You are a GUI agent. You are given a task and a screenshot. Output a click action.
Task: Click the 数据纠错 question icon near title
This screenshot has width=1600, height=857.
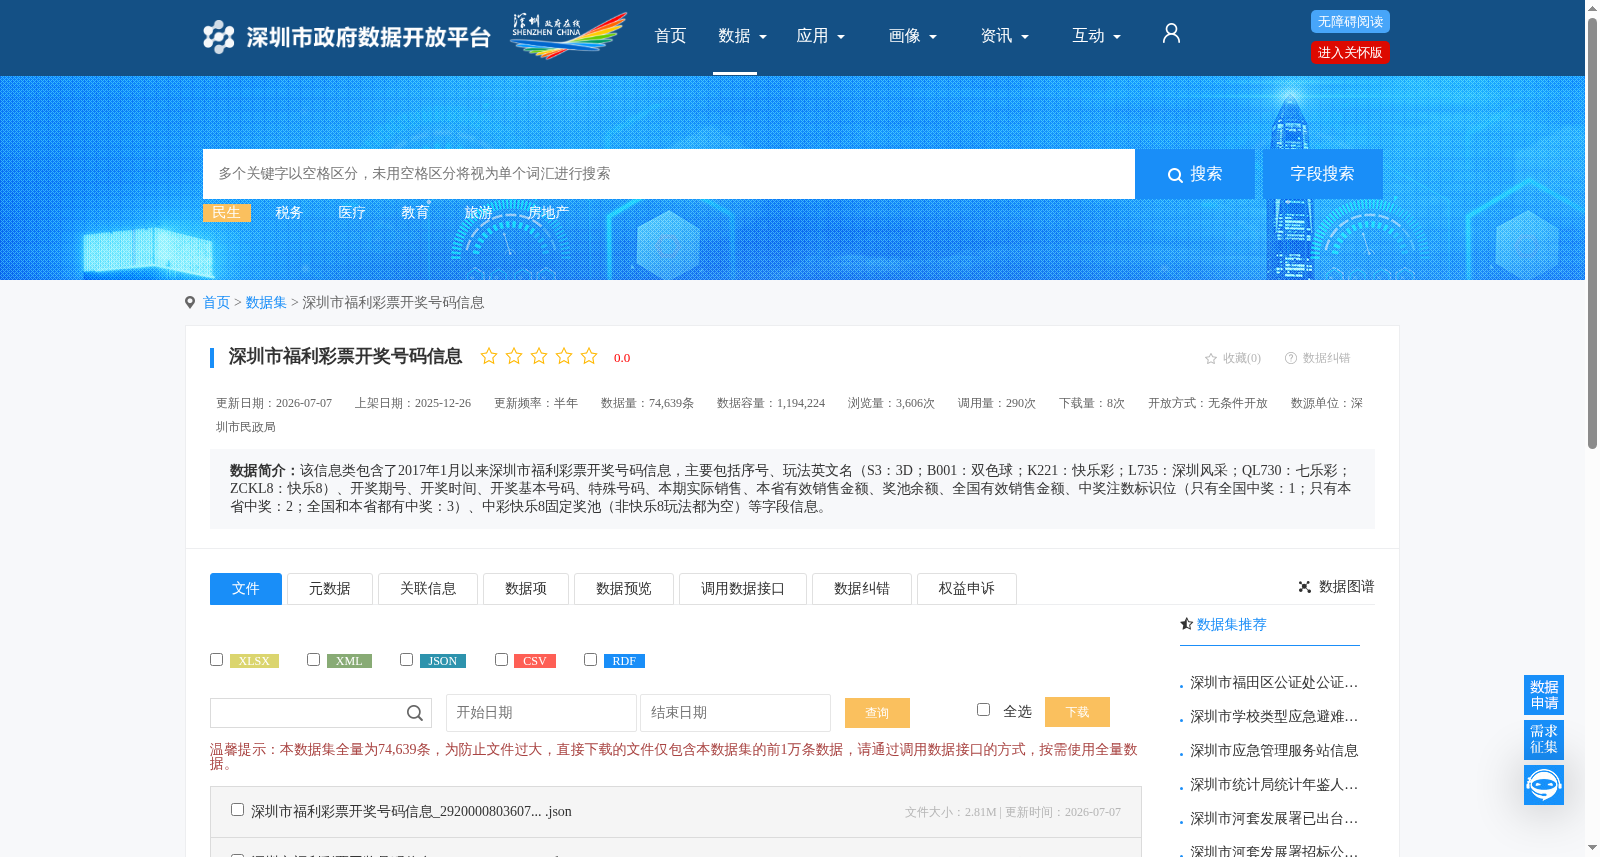tap(1291, 358)
